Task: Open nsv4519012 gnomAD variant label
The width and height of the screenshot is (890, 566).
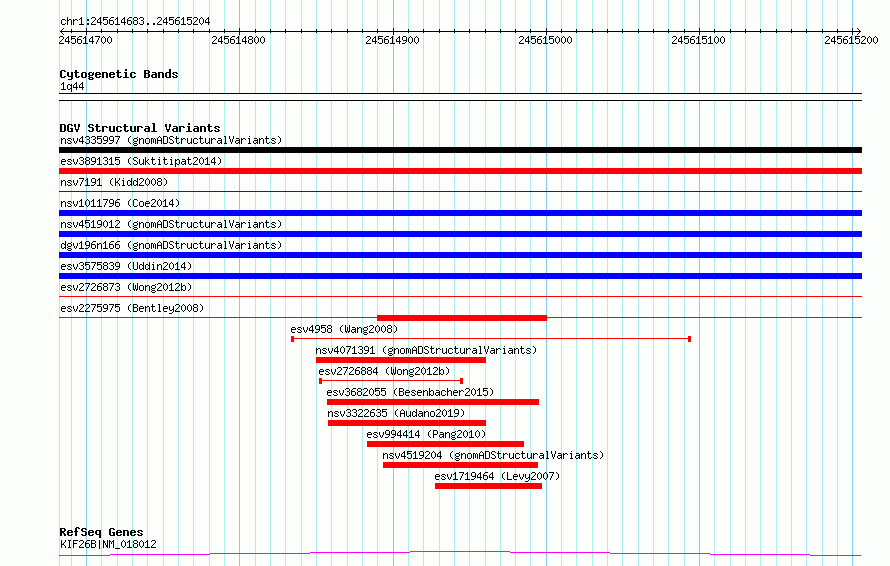Action: coord(171,224)
